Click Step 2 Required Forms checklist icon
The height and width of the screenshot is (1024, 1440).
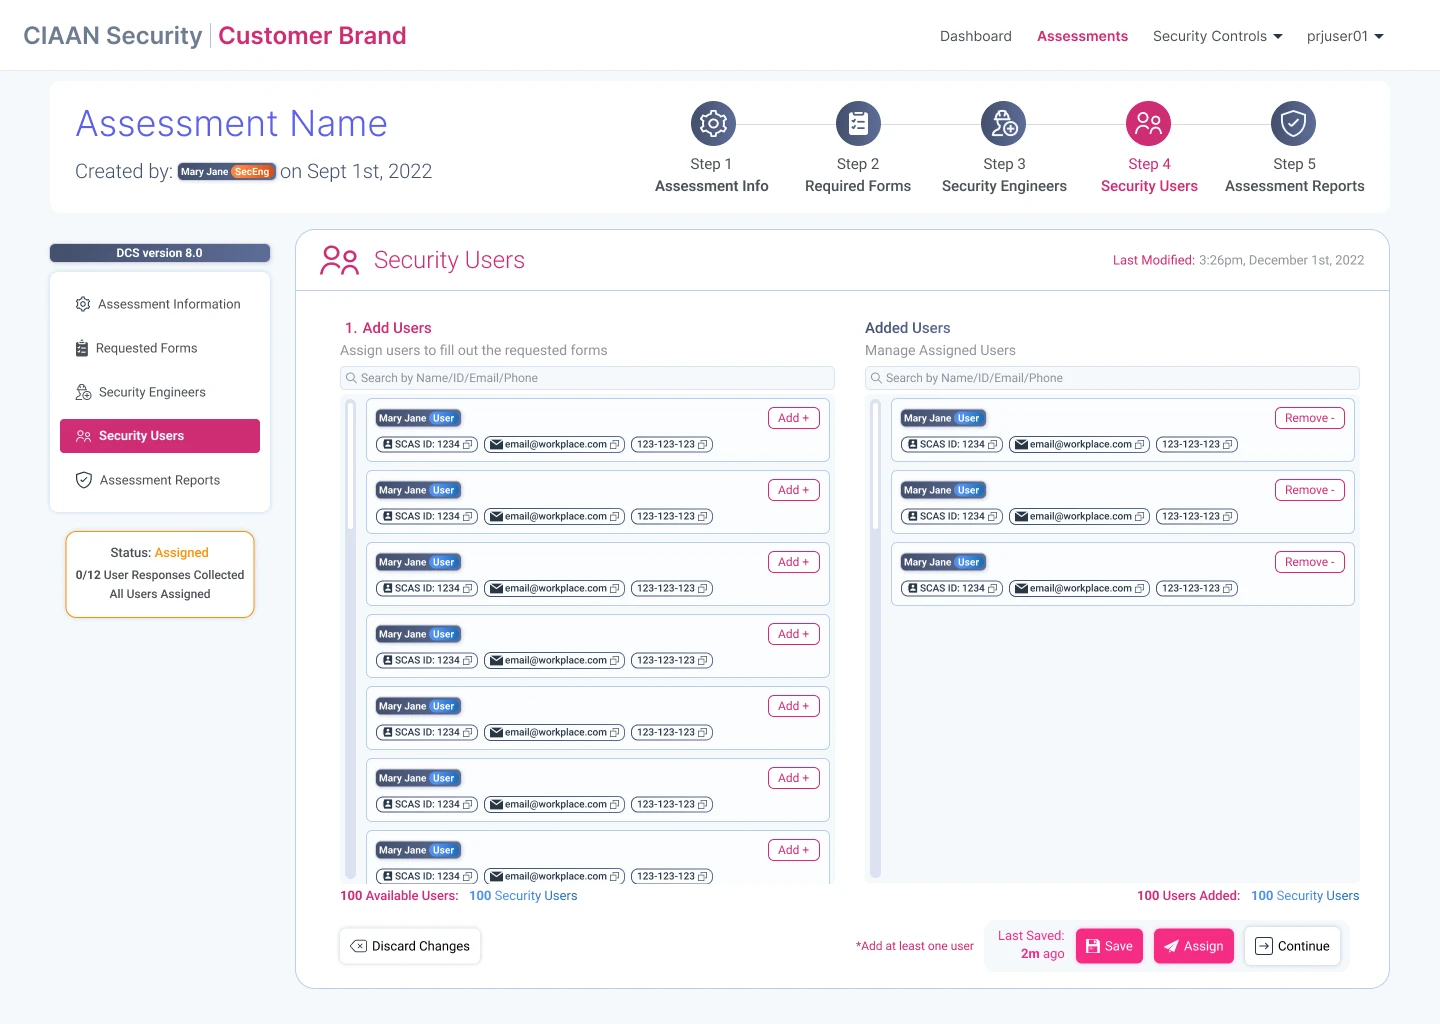tap(858, 124)
